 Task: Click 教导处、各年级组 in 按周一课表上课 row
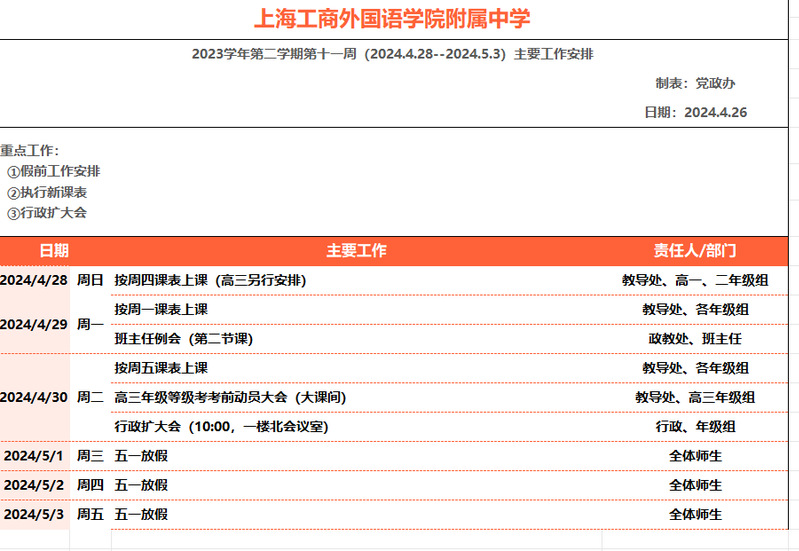[x=695, y=309]
